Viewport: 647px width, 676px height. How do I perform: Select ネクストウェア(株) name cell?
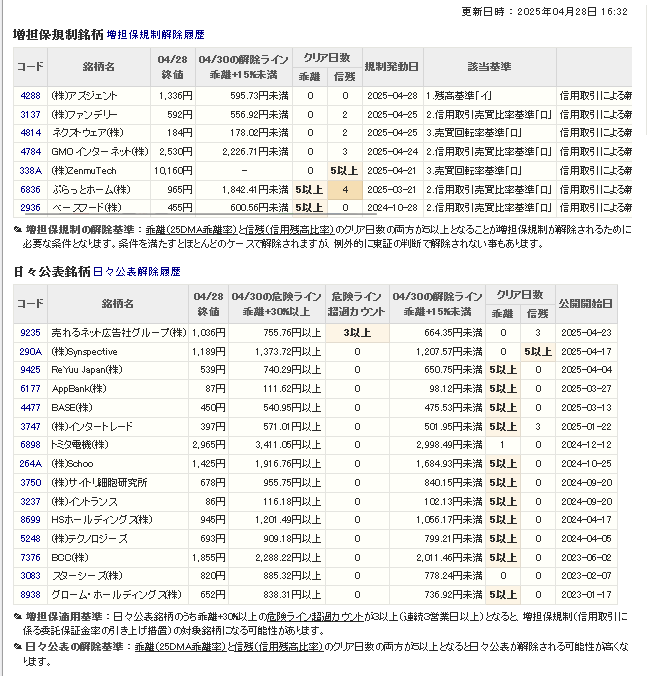click(x=99, y=133)
